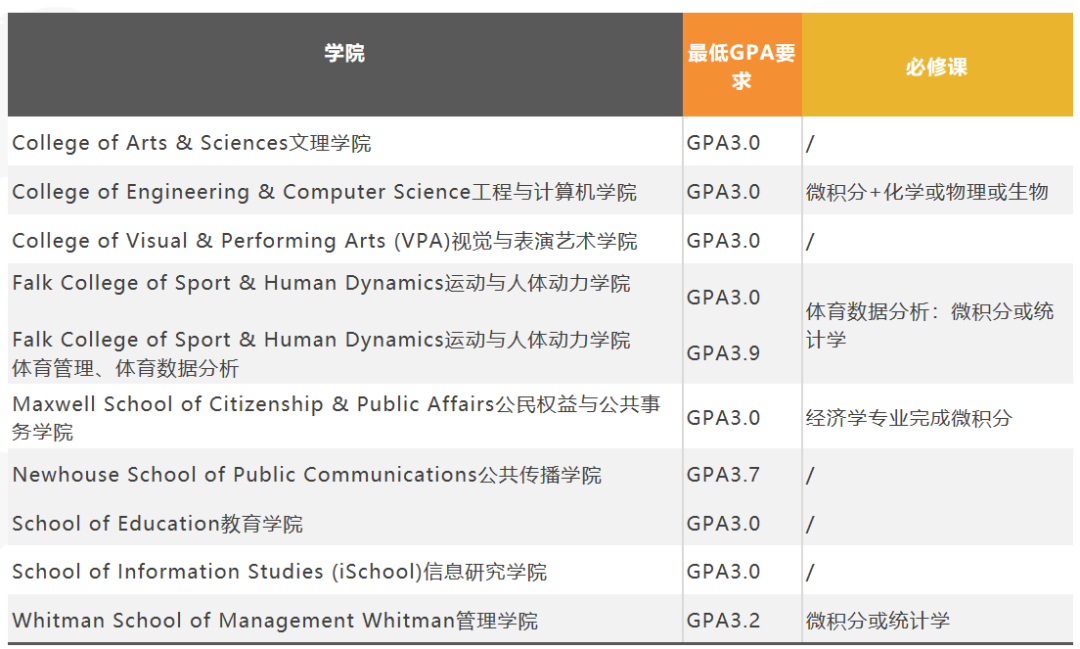Click GPA3.0 in the Engineering & Computer Science row
The image size is (1080, 649).
pyautogui.click(x=723, y=192)
